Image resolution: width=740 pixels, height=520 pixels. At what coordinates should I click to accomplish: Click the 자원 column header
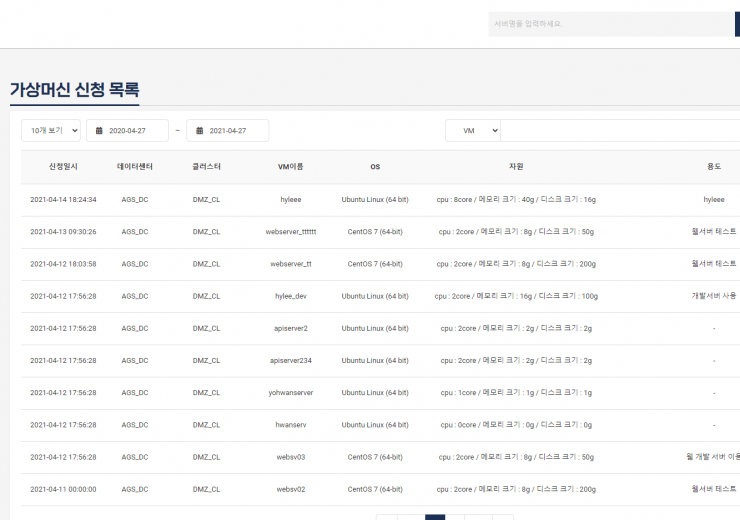pyautogui.click(x=516, y=166)
